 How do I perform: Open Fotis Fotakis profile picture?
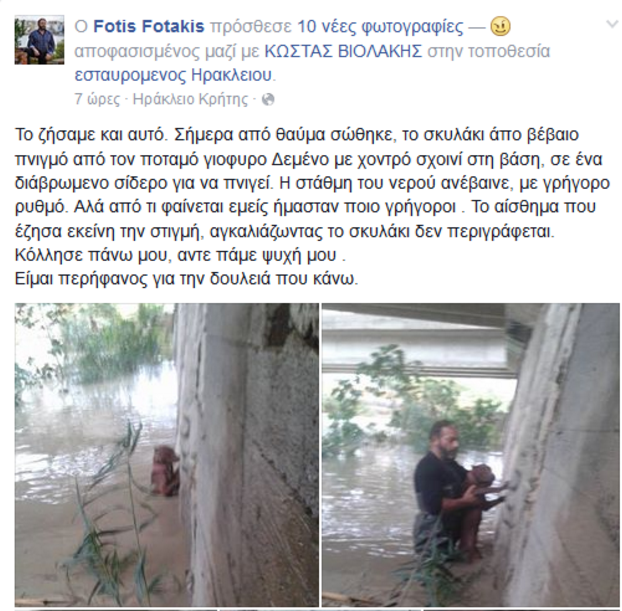(39, 40)
